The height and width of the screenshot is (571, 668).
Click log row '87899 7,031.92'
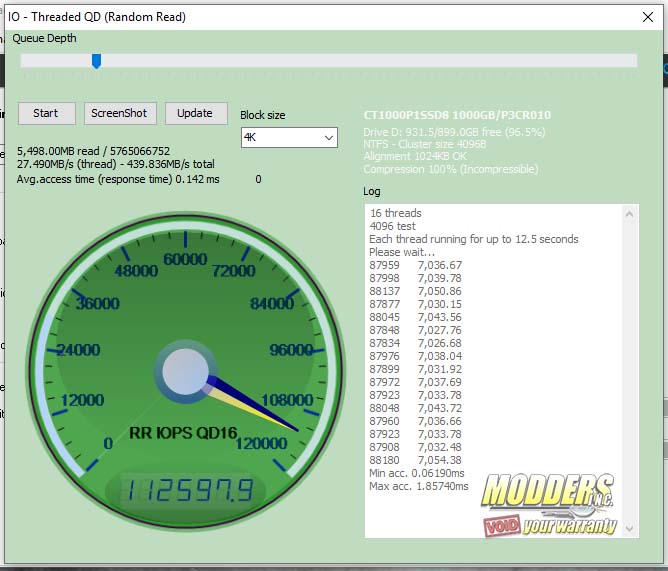coord(415,369)
